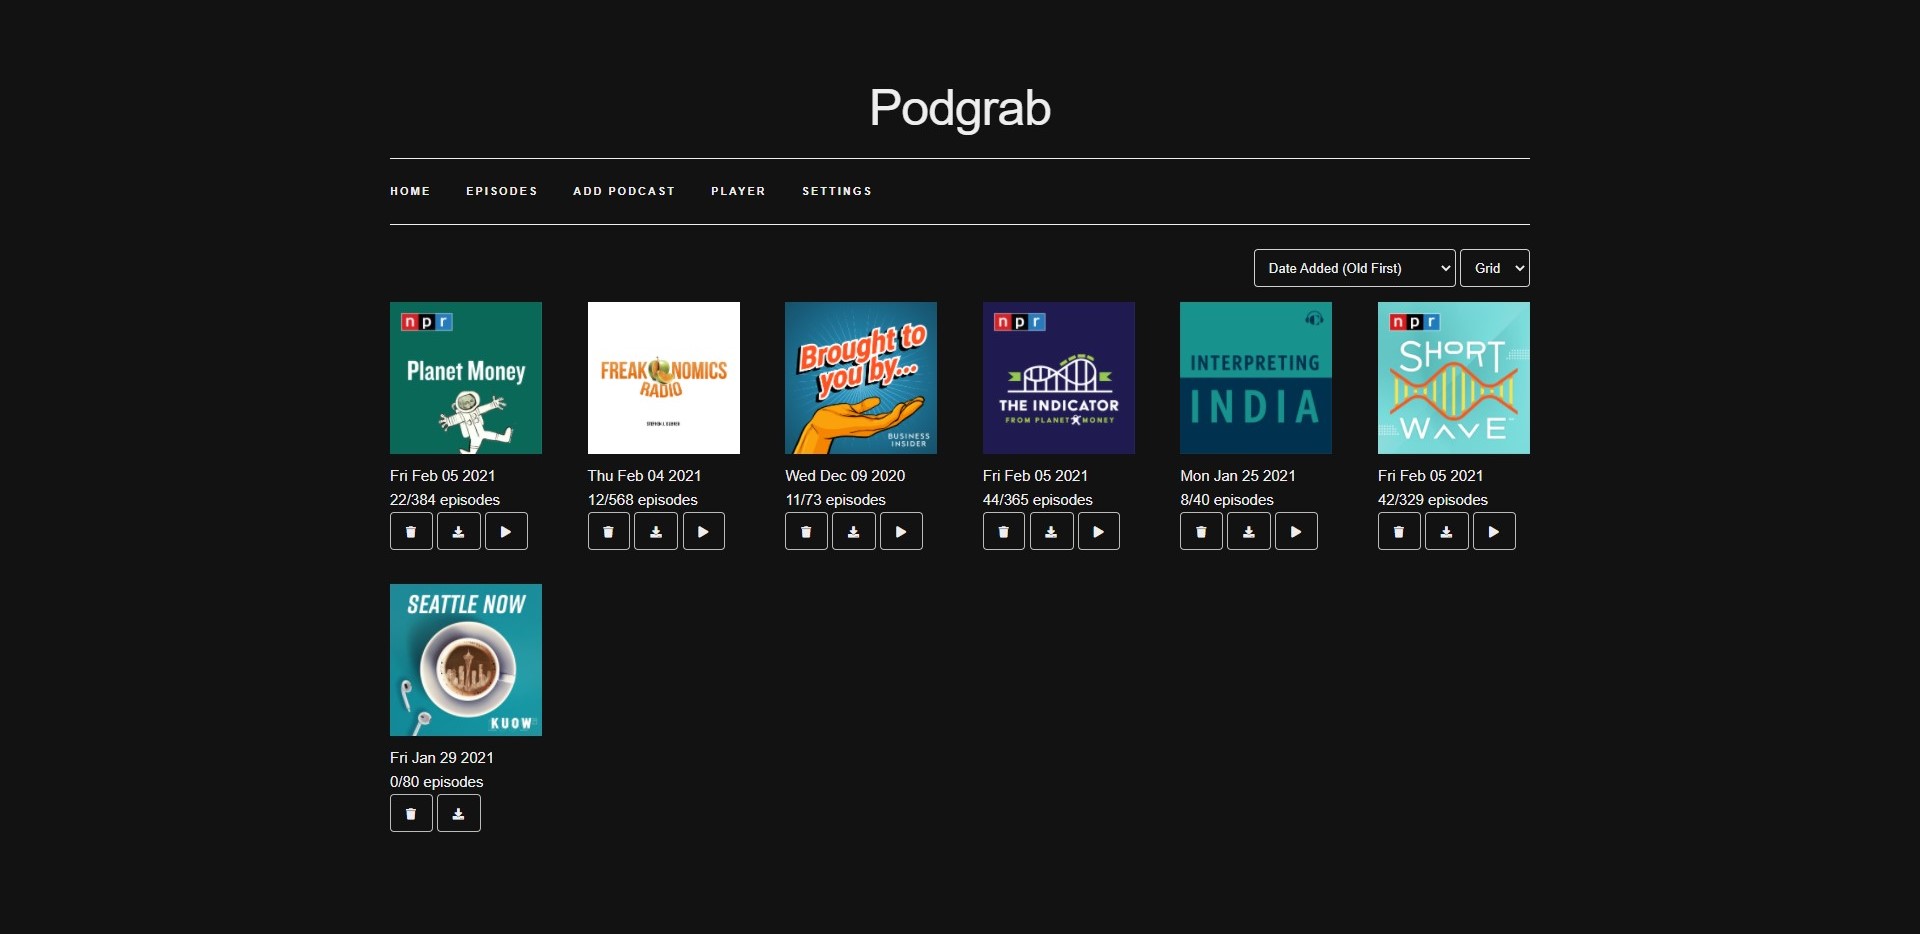Play the Interpreting India podcast
The image size is (1920, 934).
(x=1296, y=531)
